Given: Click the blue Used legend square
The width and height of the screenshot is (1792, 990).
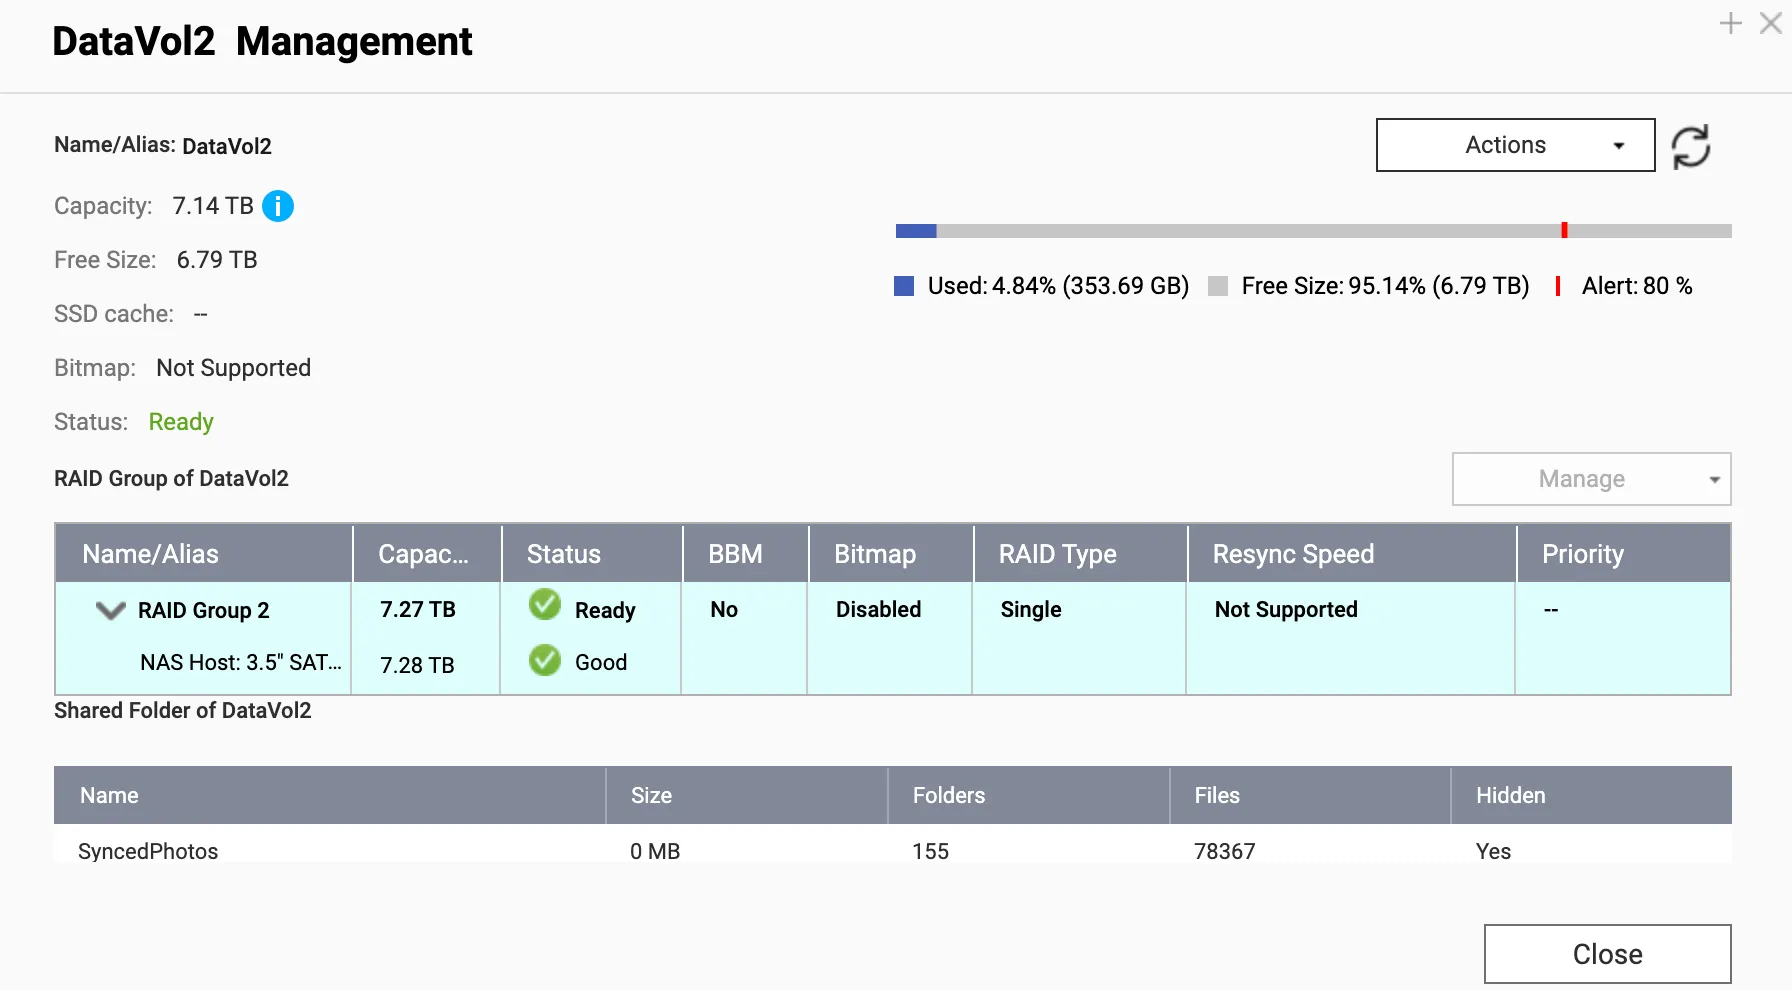Looking at the screenshot, I should click(x=904, y=287).
